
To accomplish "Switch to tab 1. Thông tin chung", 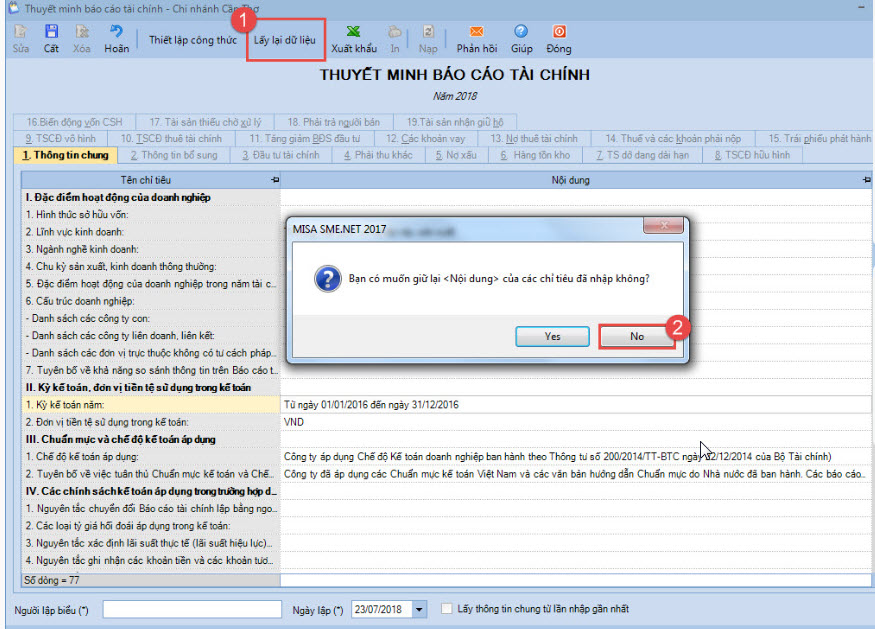I will pyautogui.click(x=65, y=155).
